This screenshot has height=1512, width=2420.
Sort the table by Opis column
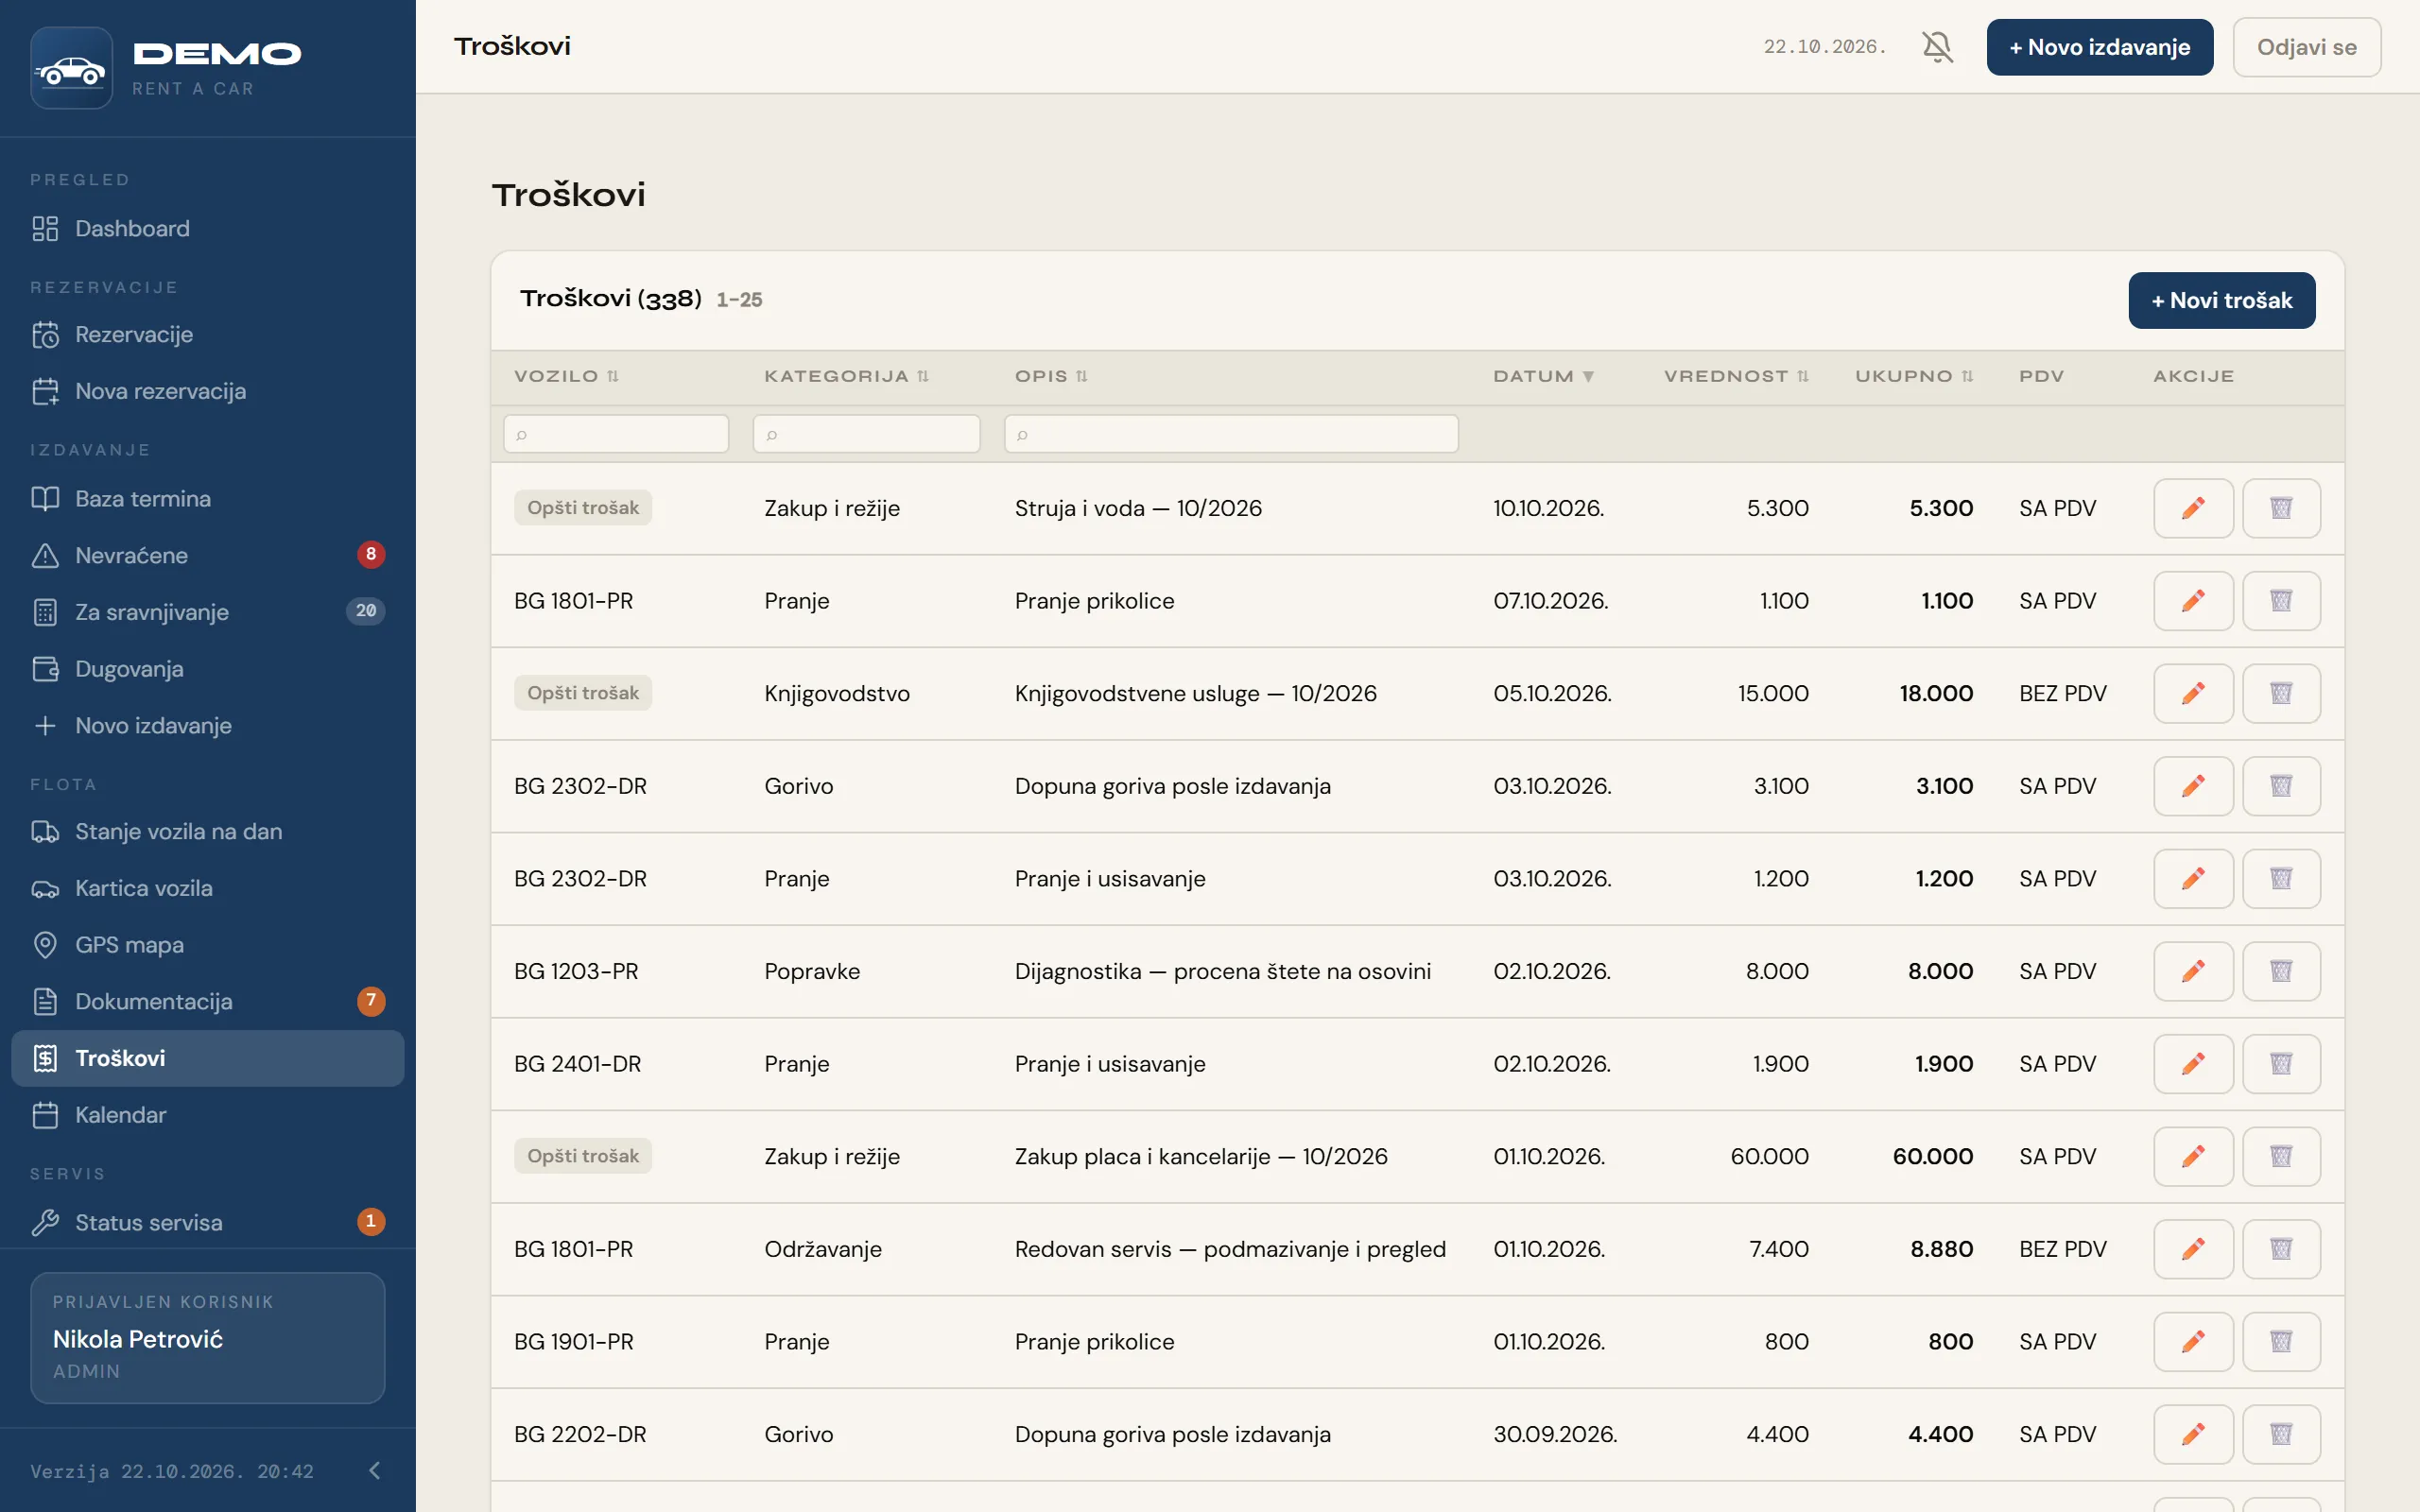click(1050, 376)
